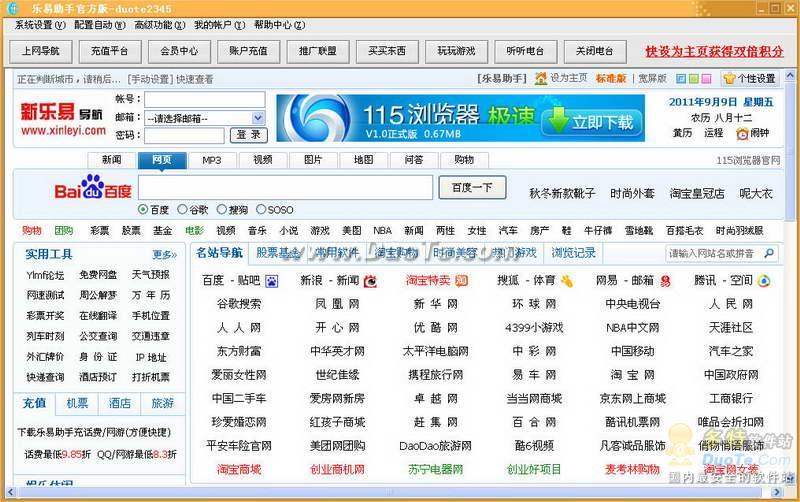
Task: Select the SOSO search engine radio button
Action: click(261, 209)
